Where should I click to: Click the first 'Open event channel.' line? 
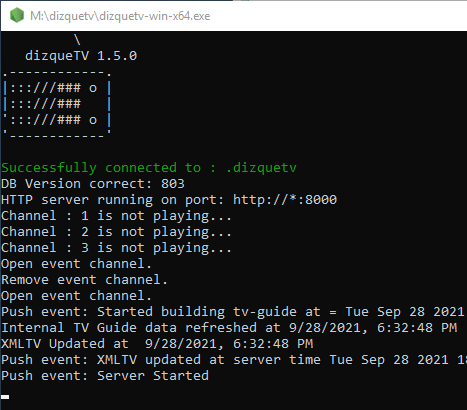[77, 264]
